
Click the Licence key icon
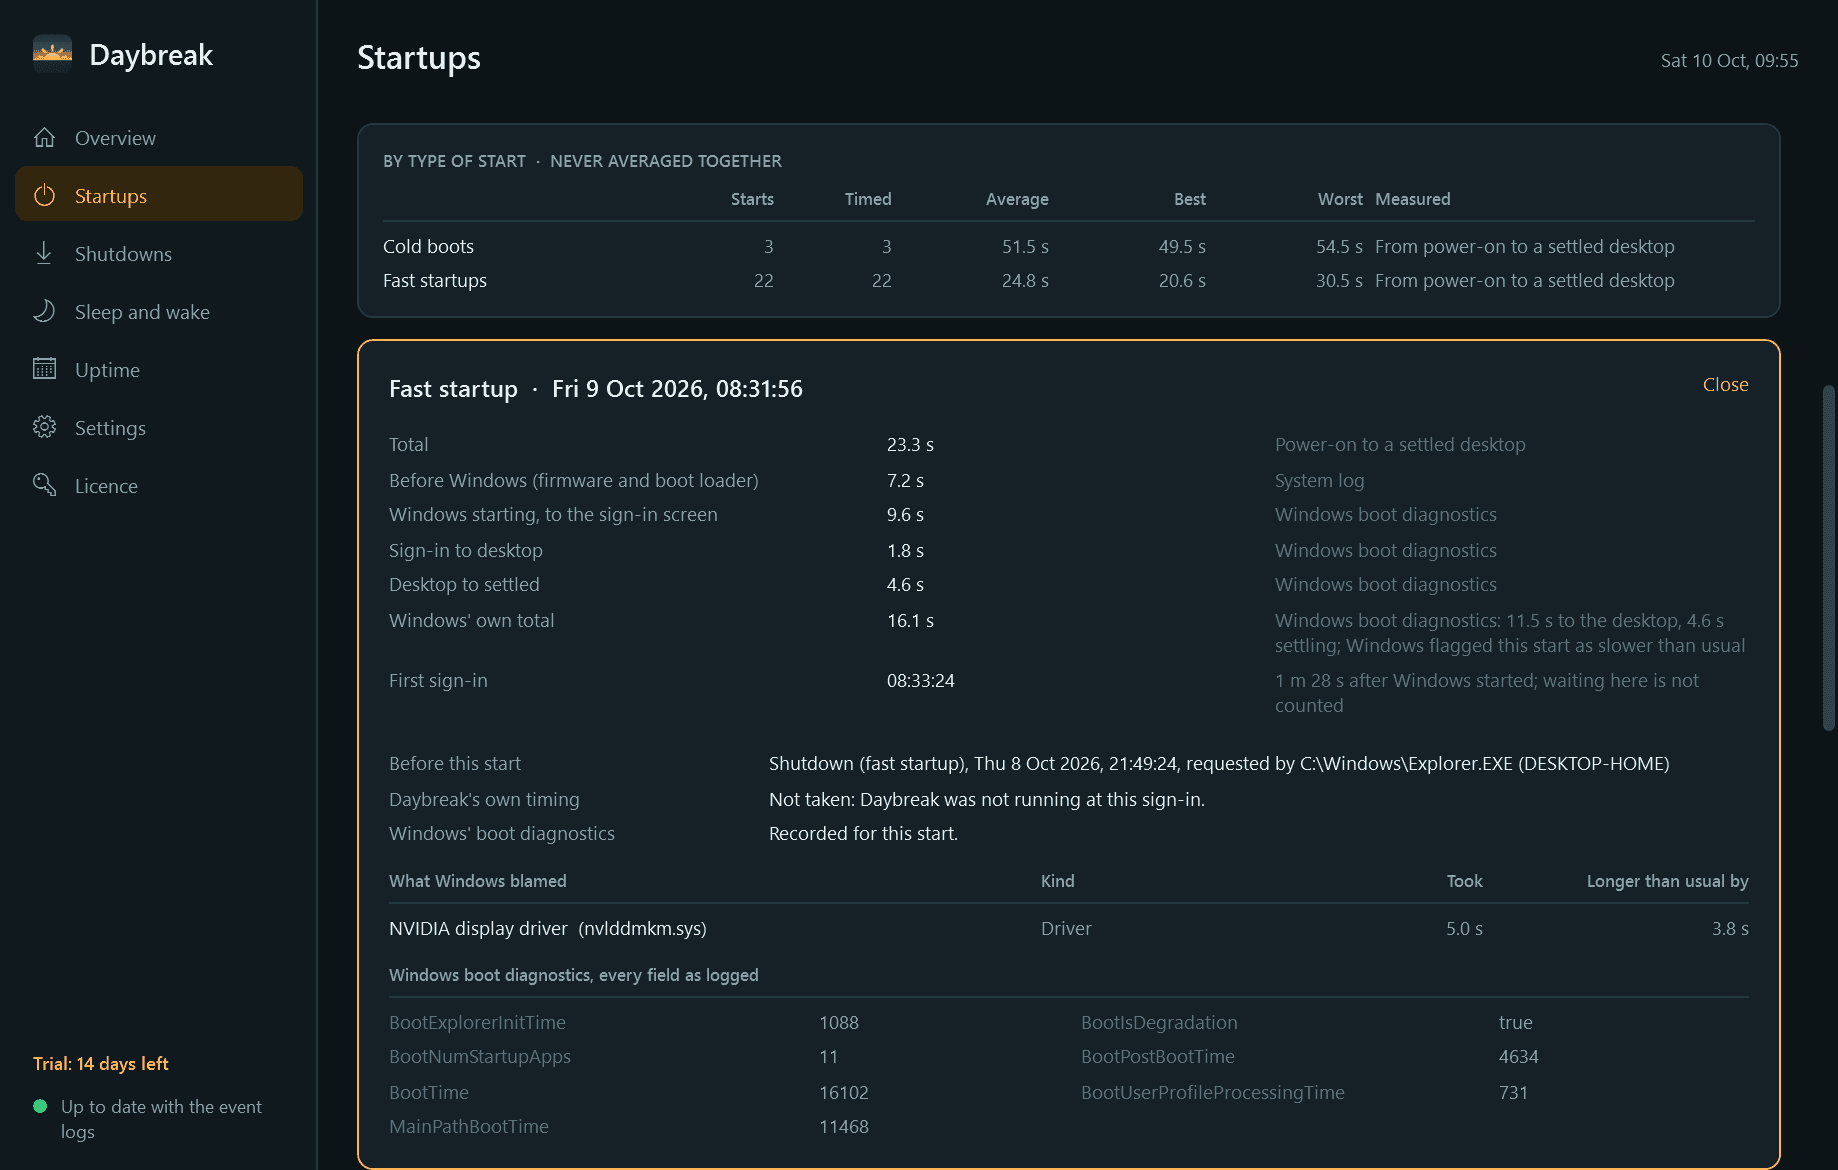click(x=44, y=485)
